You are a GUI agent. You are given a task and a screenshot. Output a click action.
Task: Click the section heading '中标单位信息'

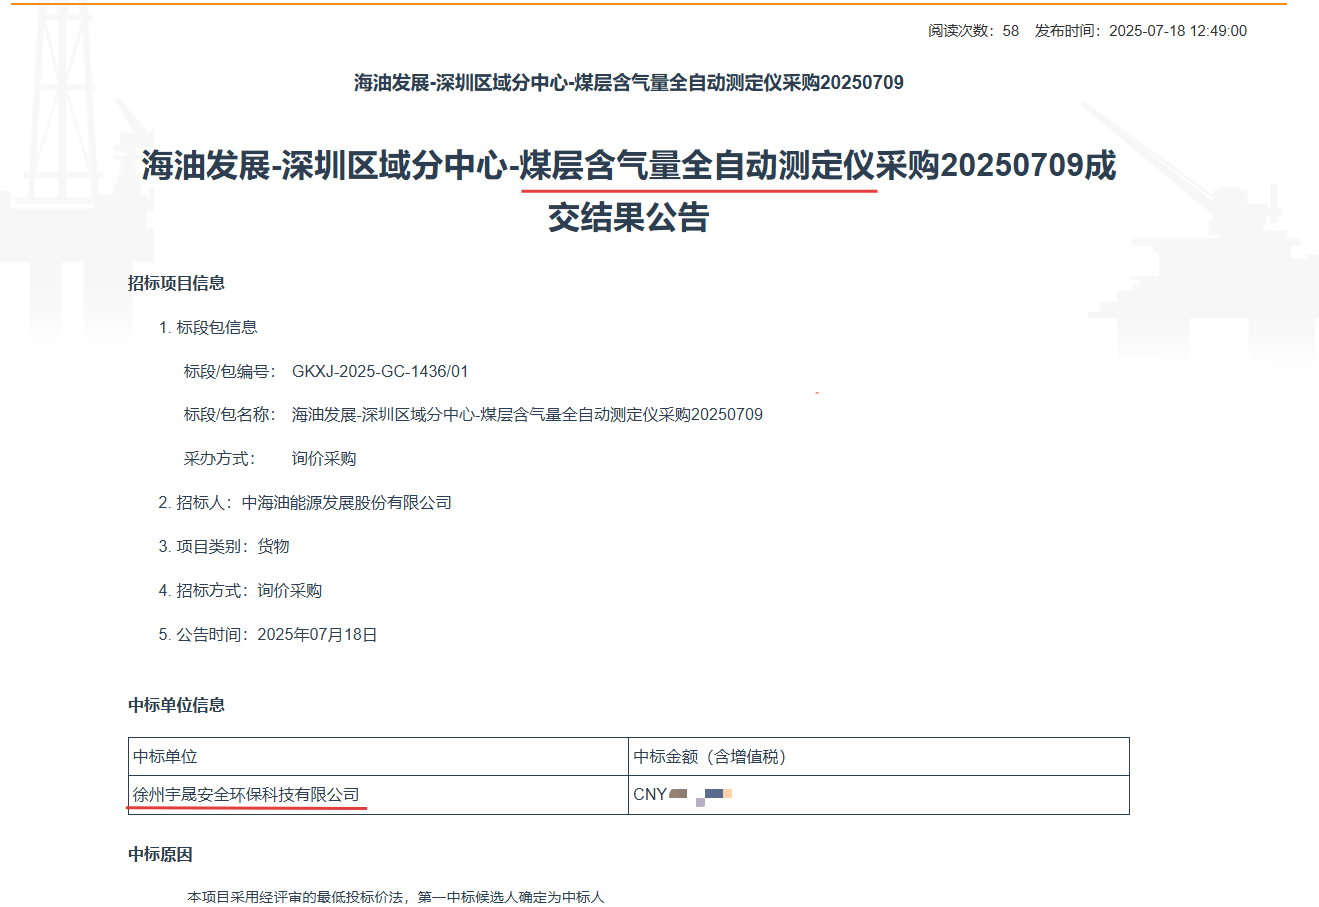click(176, 705)
